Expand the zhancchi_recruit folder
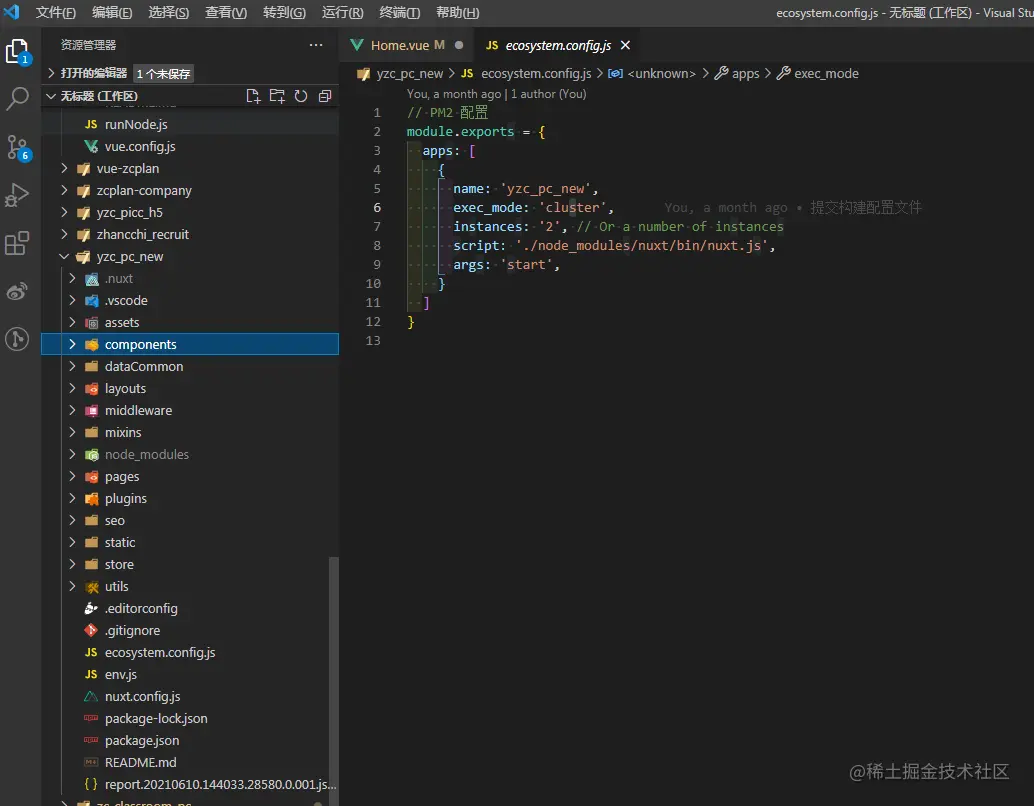 (x=142, y=234)
